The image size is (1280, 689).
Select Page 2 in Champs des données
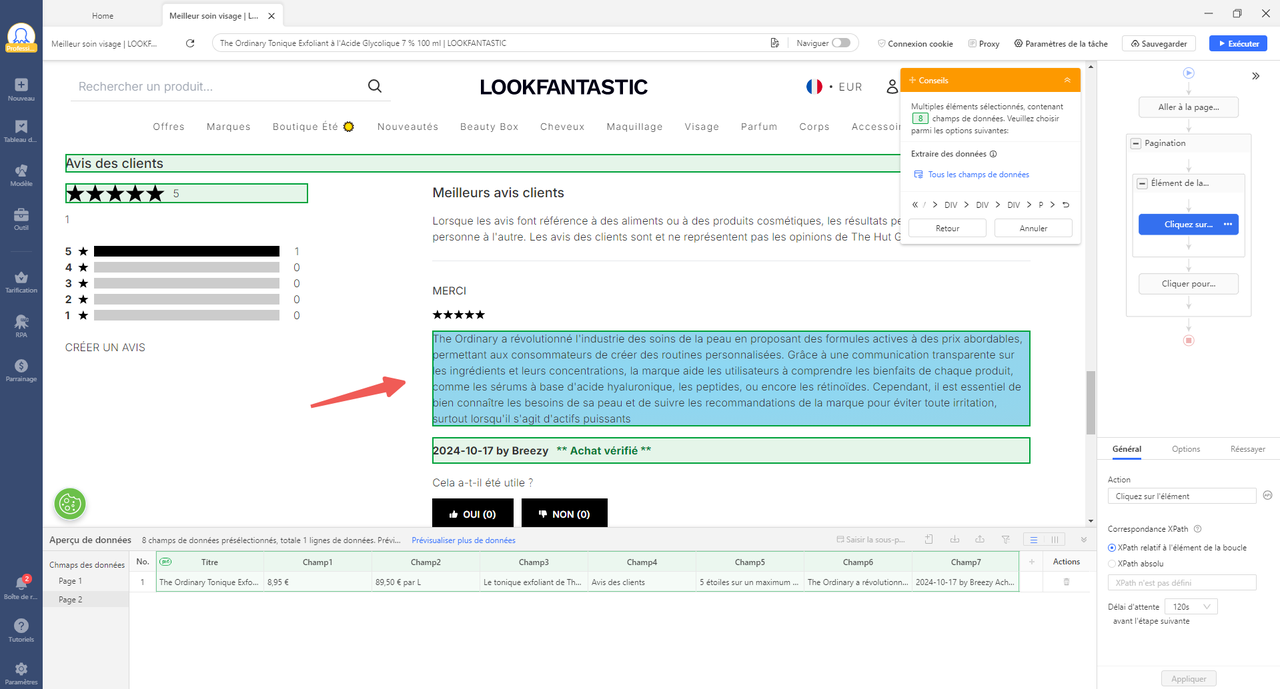(x=70, y=599)
